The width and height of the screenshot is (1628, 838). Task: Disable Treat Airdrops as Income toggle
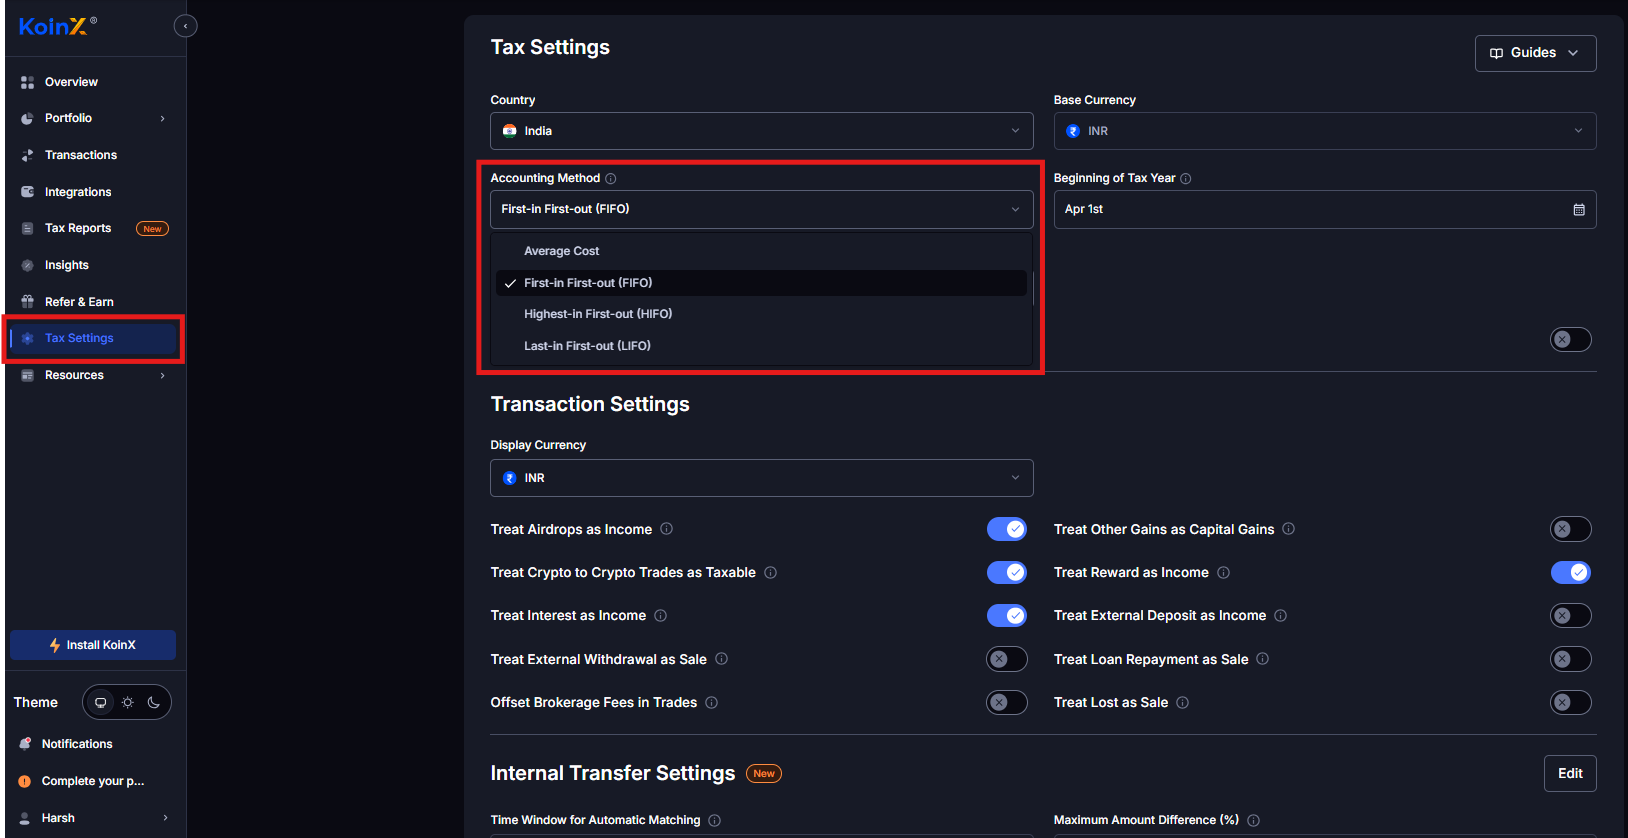click(1007, 529)
